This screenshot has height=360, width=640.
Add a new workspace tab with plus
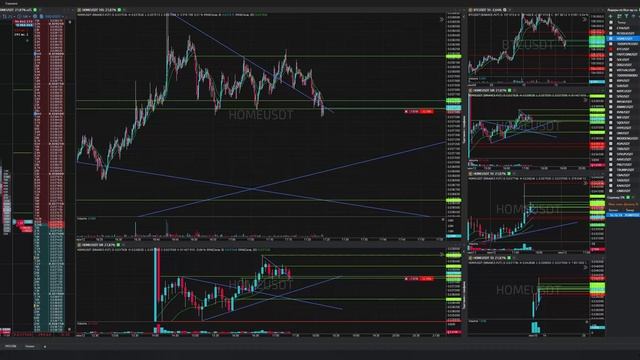pos(44,347)
